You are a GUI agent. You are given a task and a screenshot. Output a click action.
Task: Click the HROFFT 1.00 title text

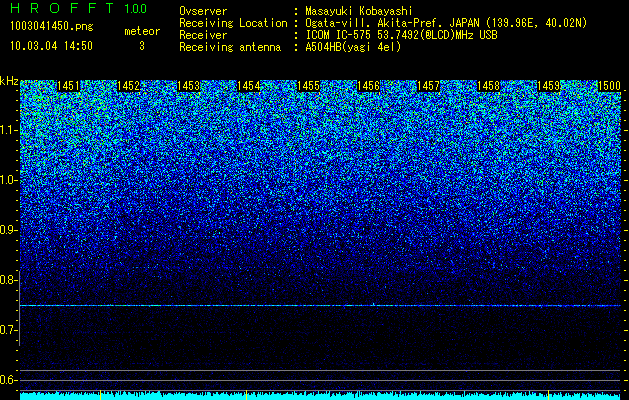coord(79,8)
